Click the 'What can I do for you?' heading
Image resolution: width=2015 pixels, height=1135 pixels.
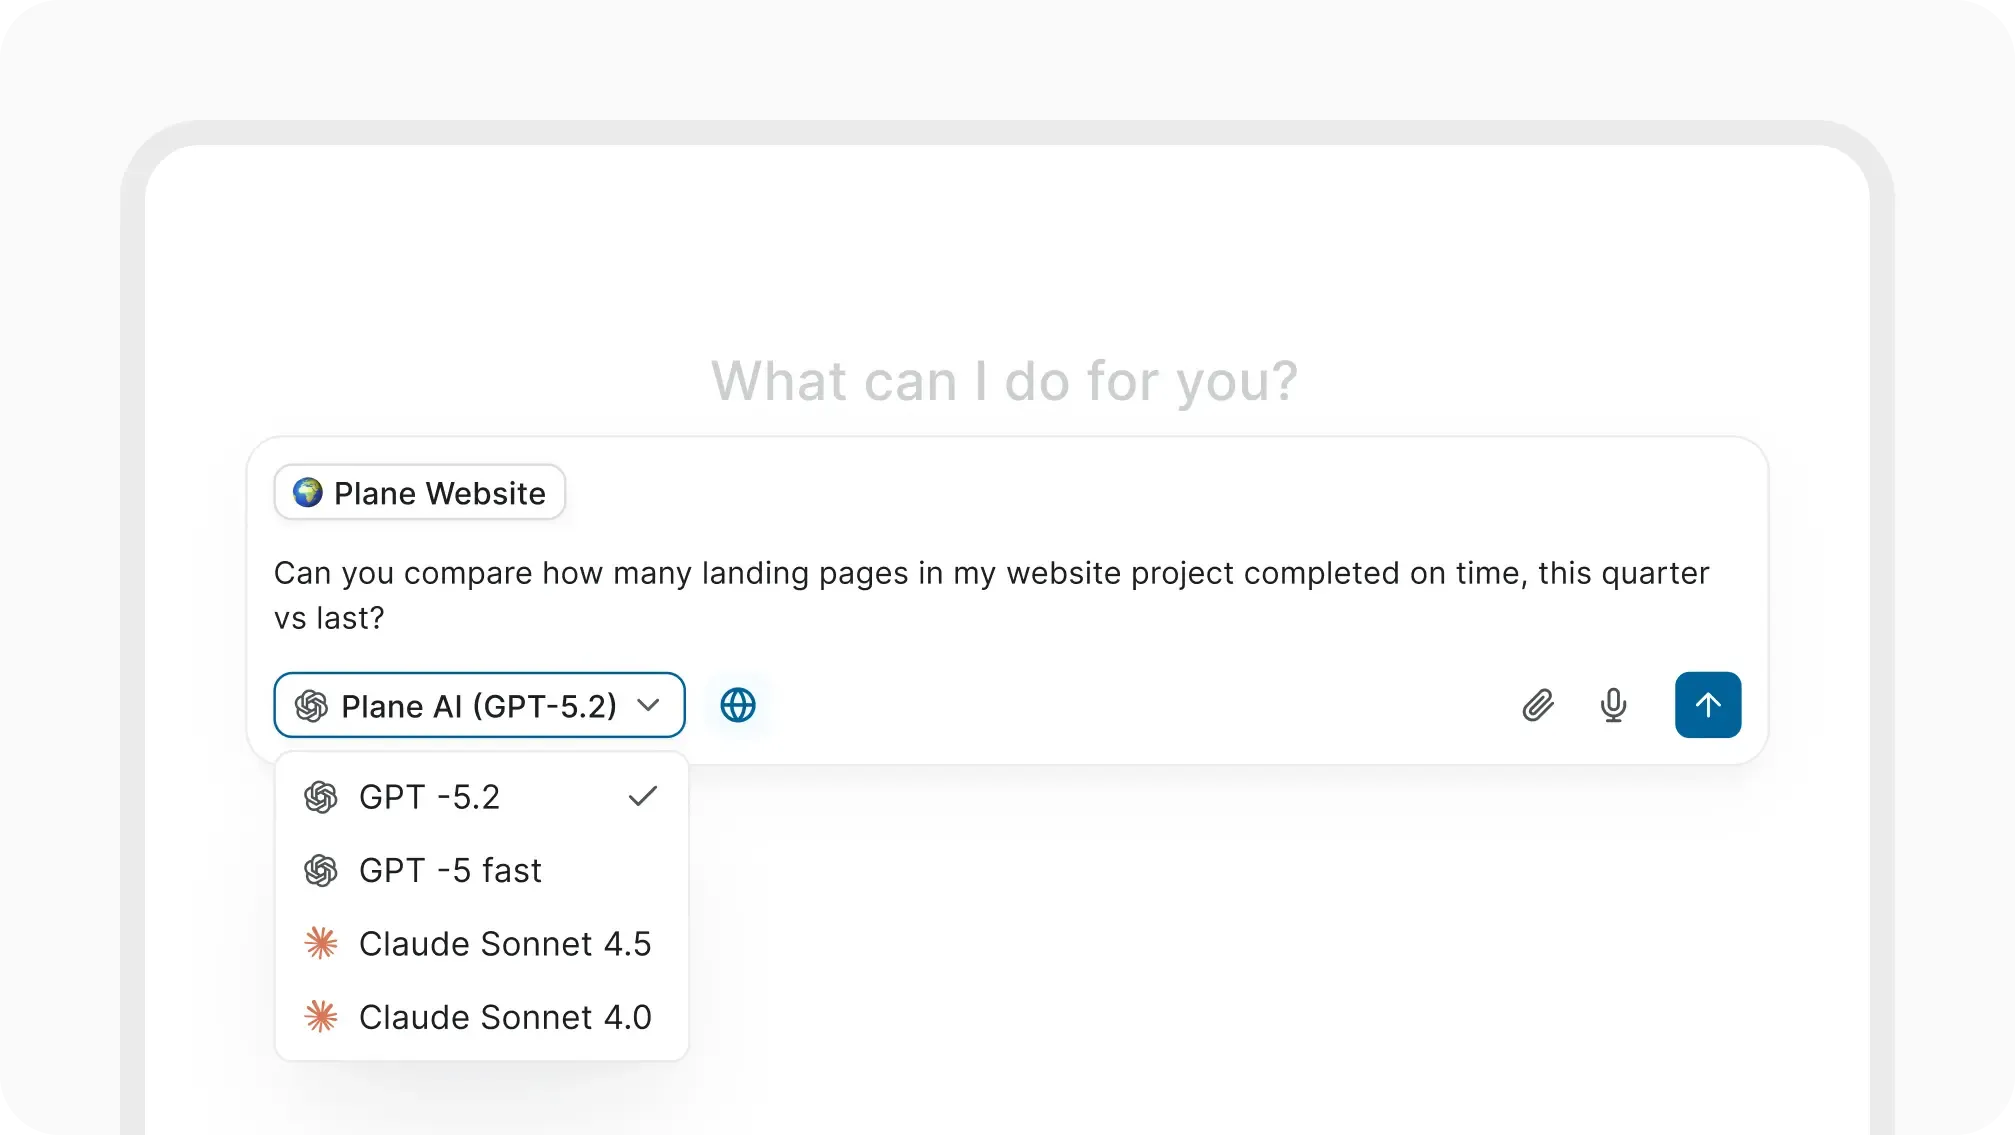tap(1004, 381)
